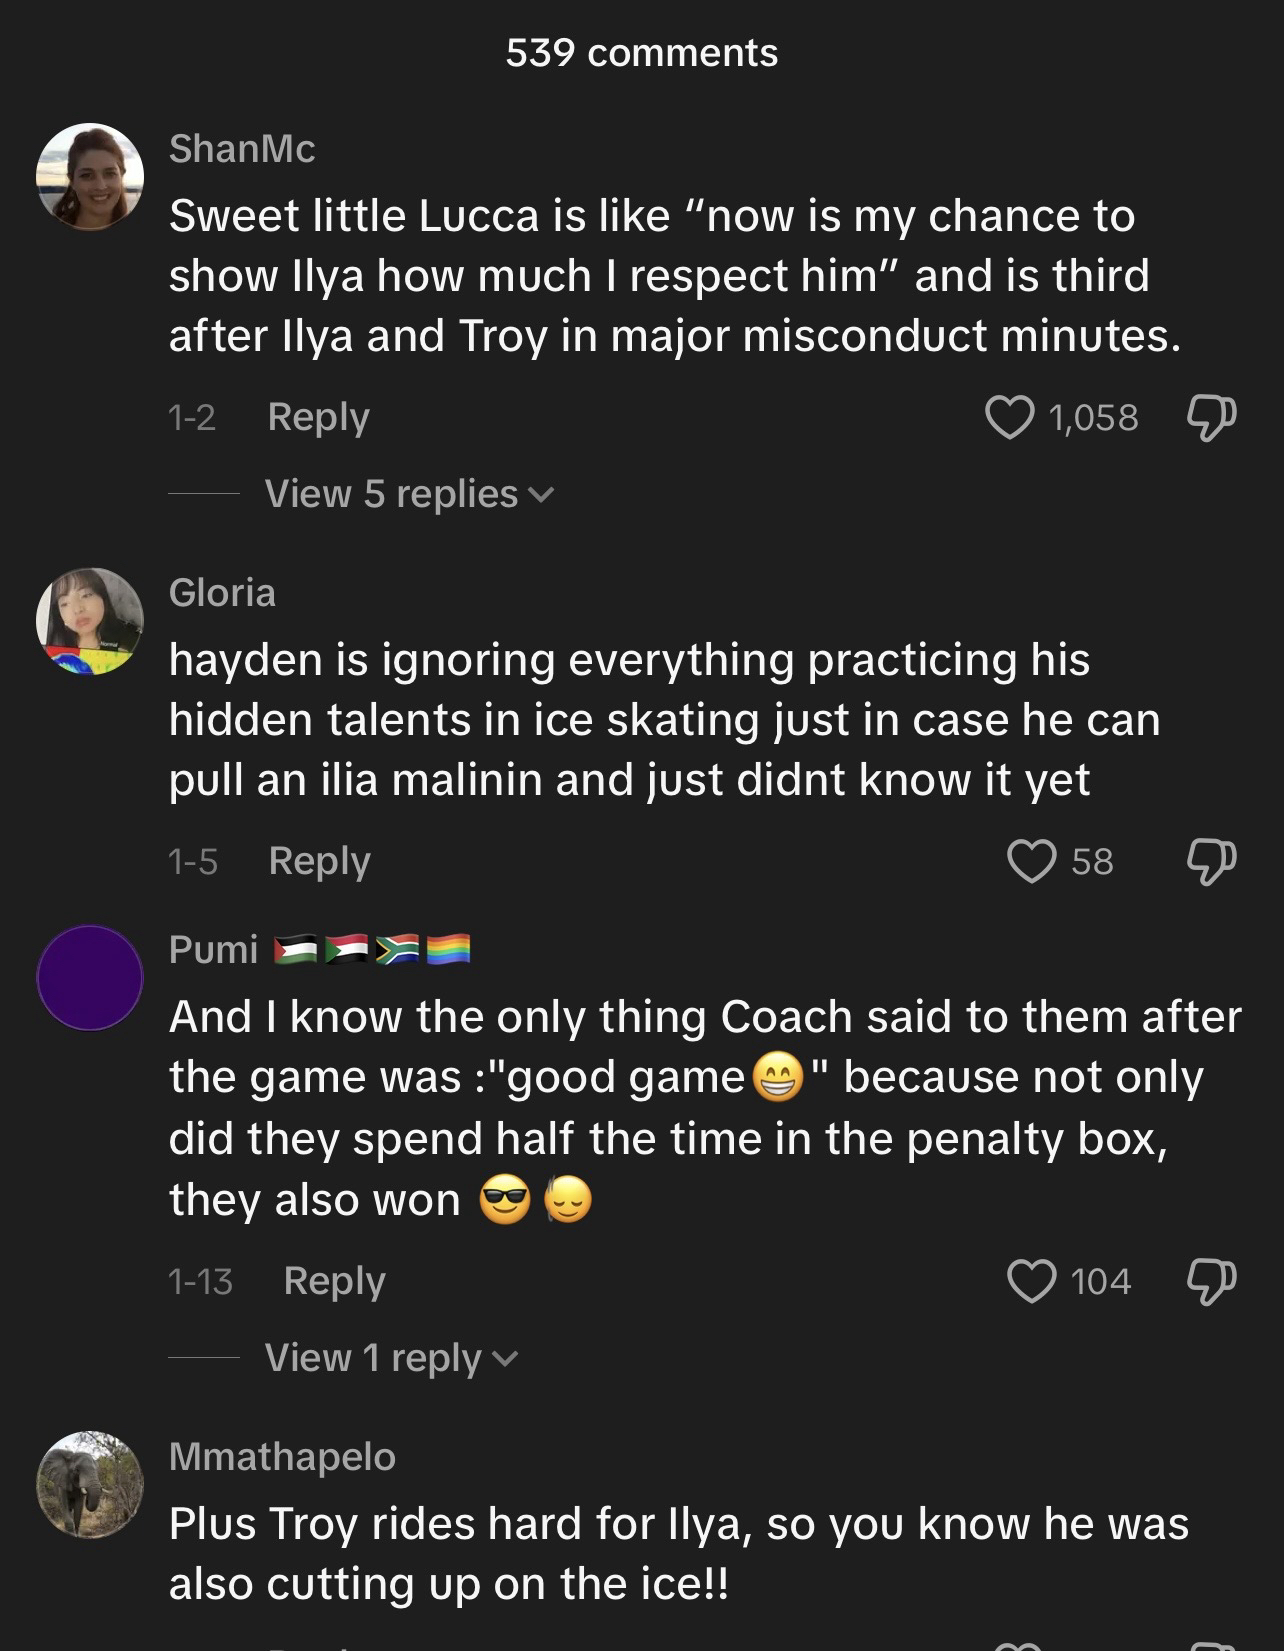
Task: Tap the Mmathapelo username
Action: (x=282, y=1457)
